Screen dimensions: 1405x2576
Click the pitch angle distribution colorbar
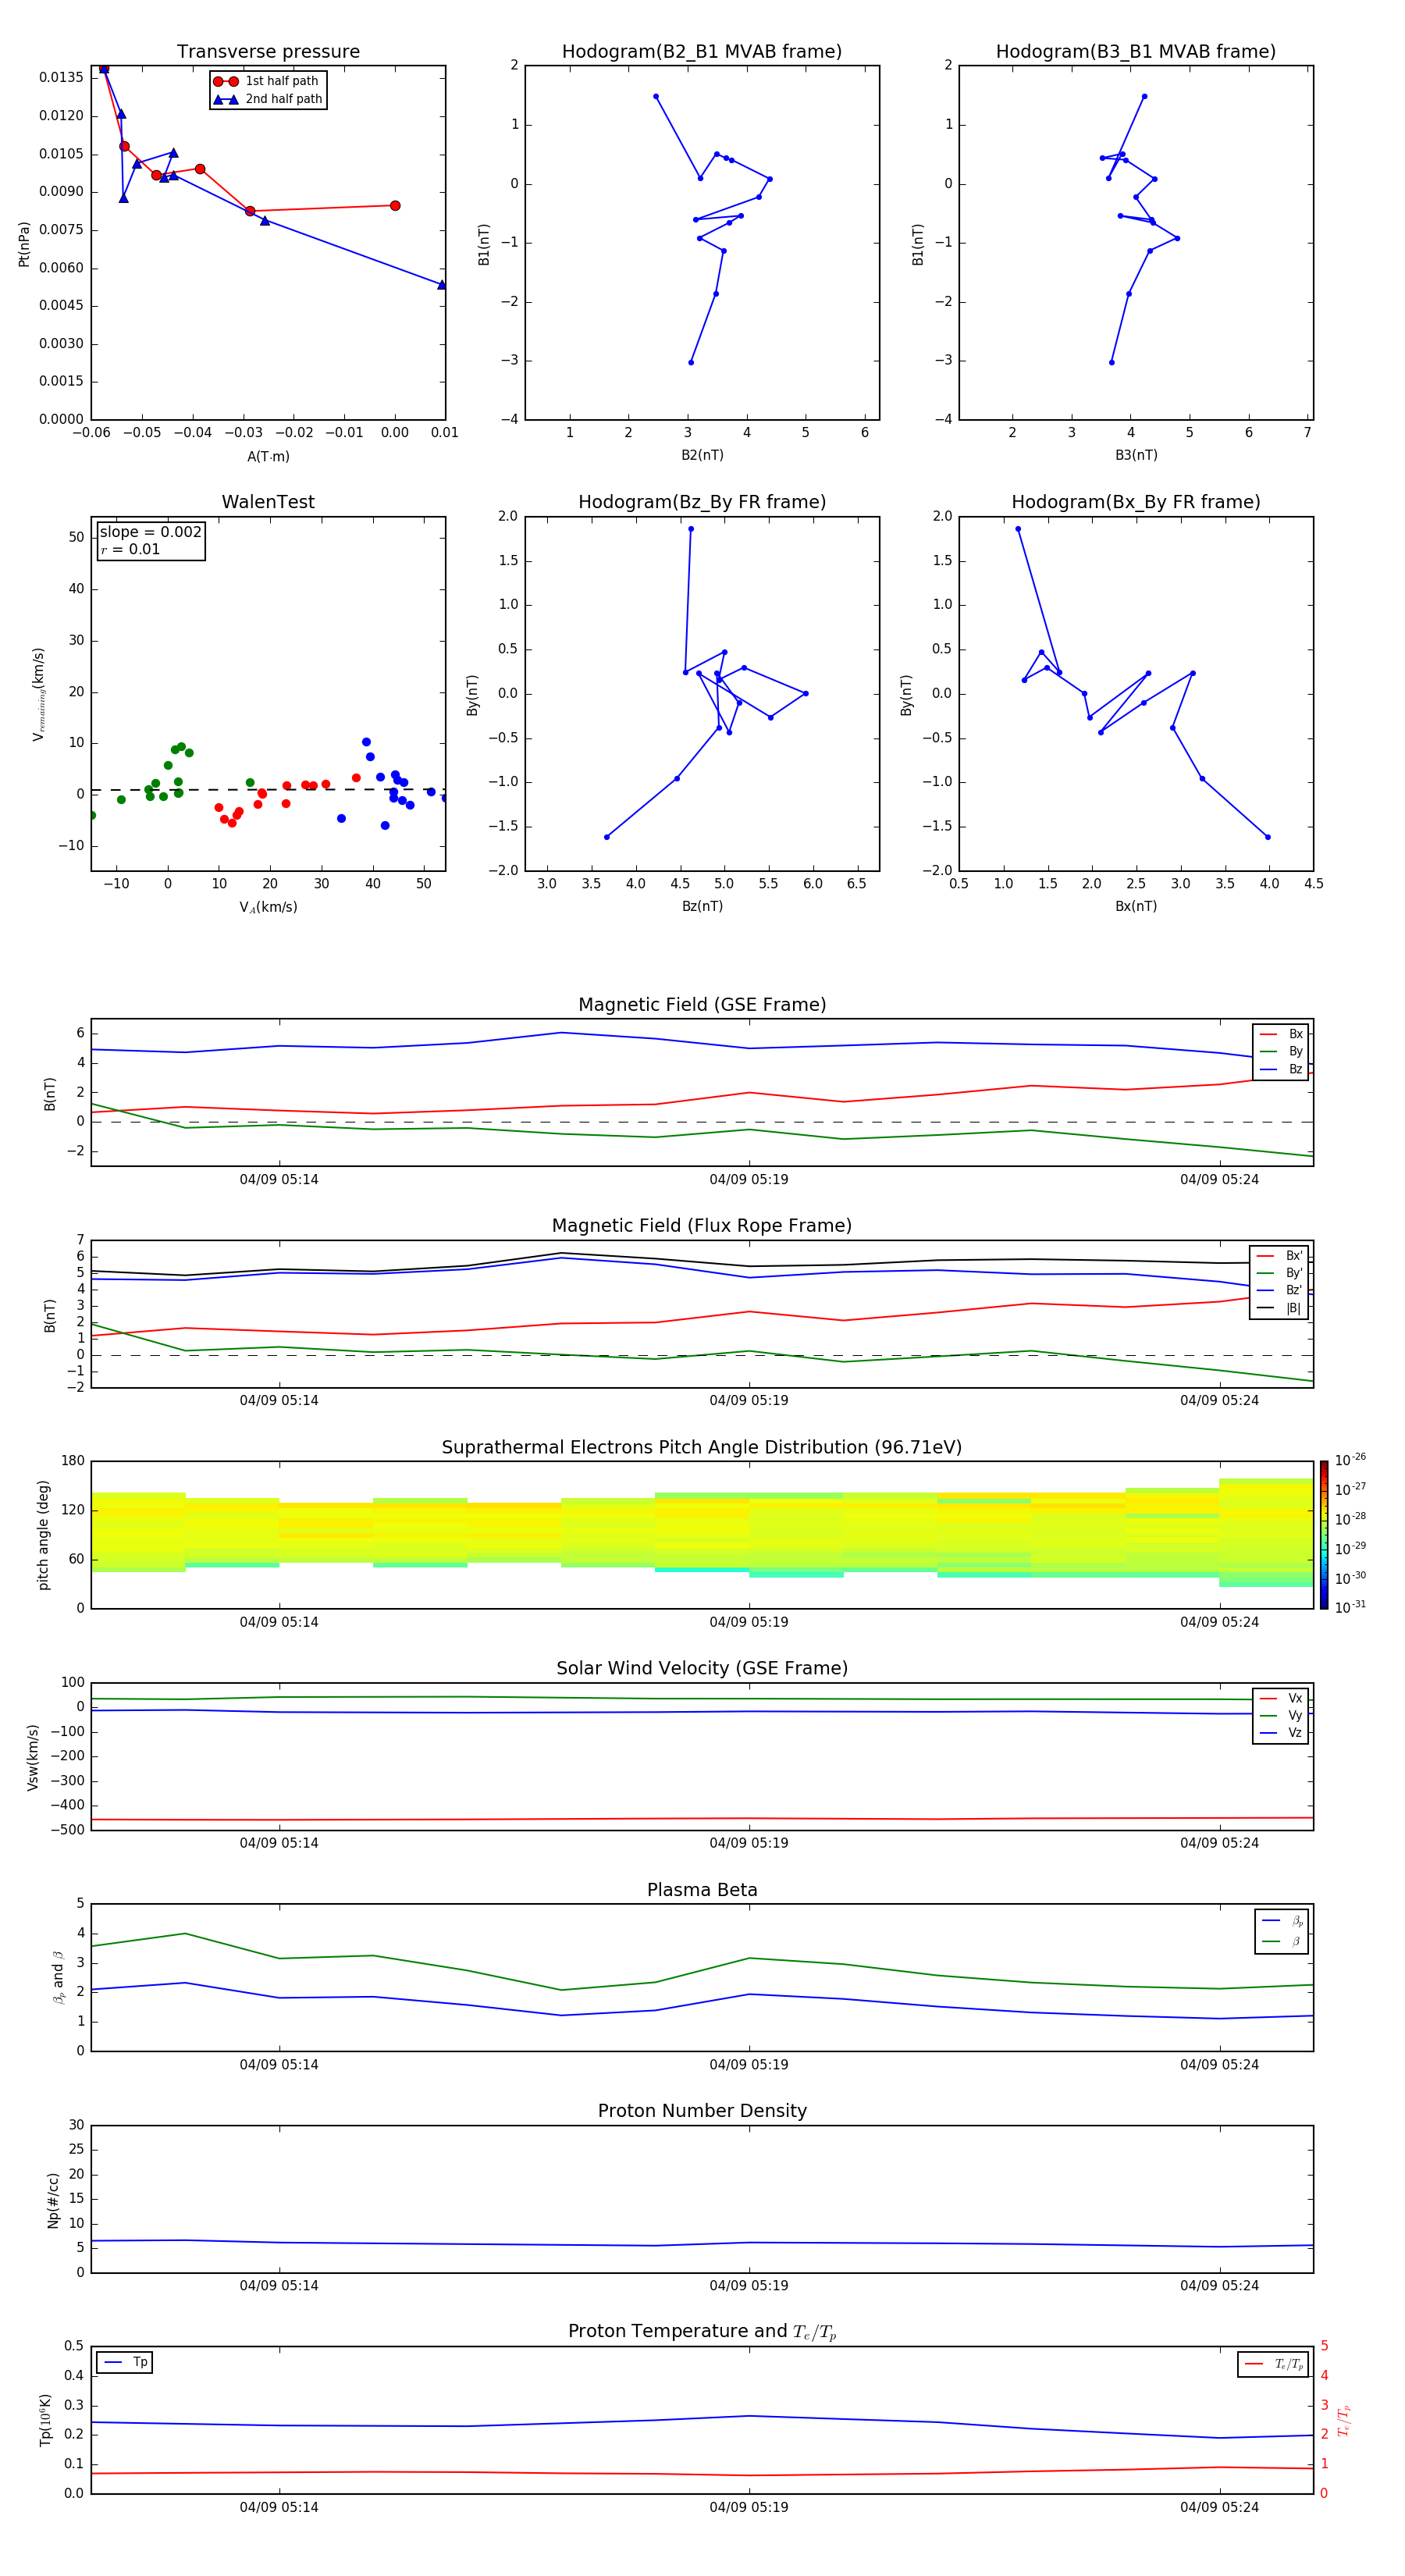point(1324,1535)
